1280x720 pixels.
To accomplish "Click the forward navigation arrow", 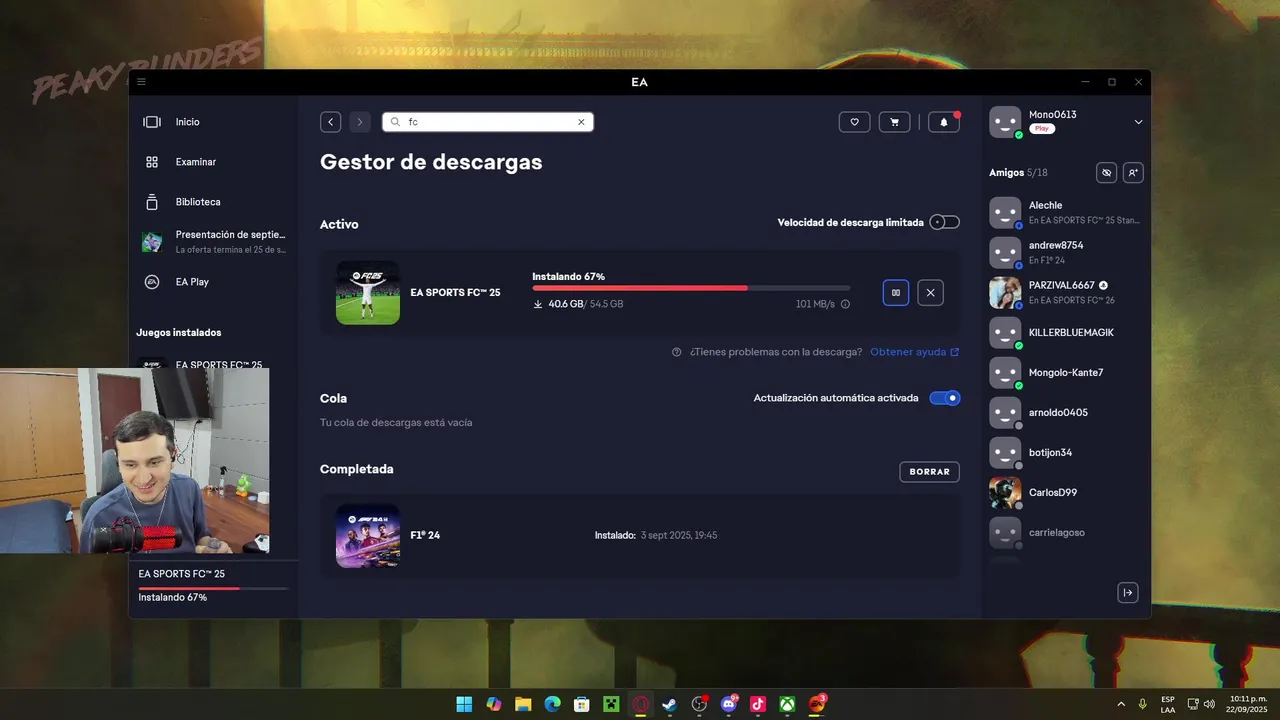I will pyautogui.click(x=360, y=122).
